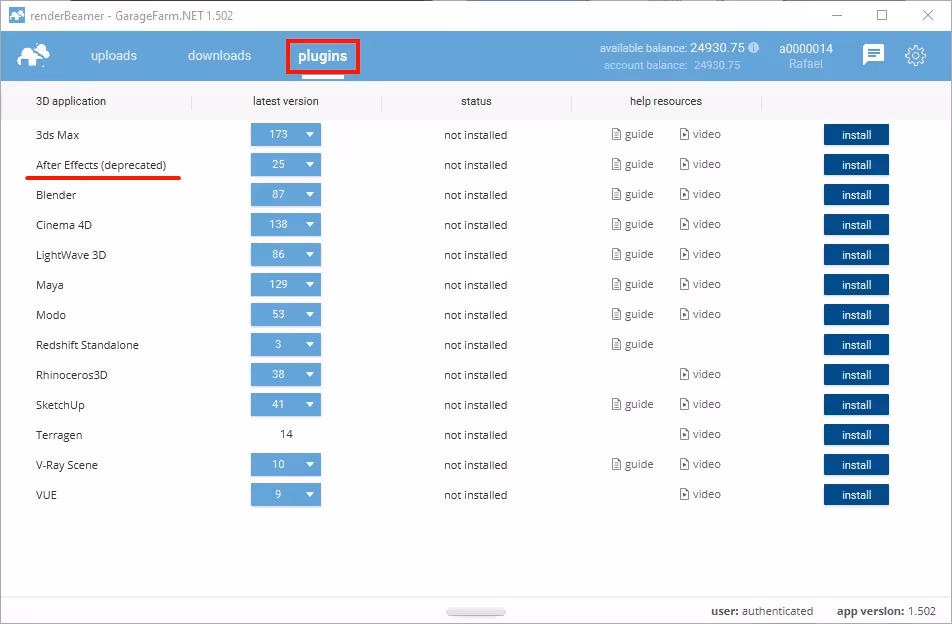This screenshot has width=952, height=624.
Task: Install the SketchUp plugin
Action: (856, 405)
